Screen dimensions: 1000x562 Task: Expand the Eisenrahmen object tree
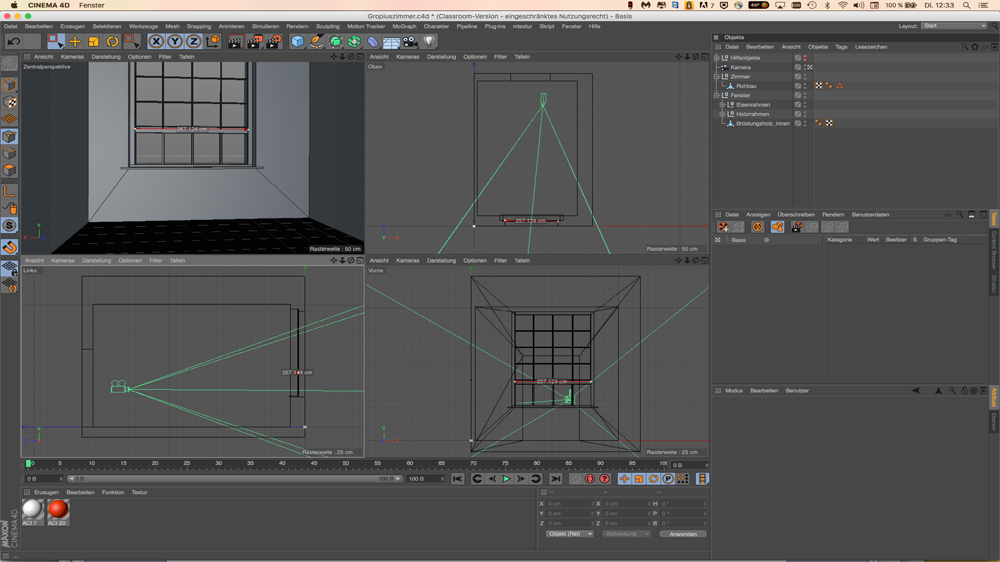(x=722, y=105)
